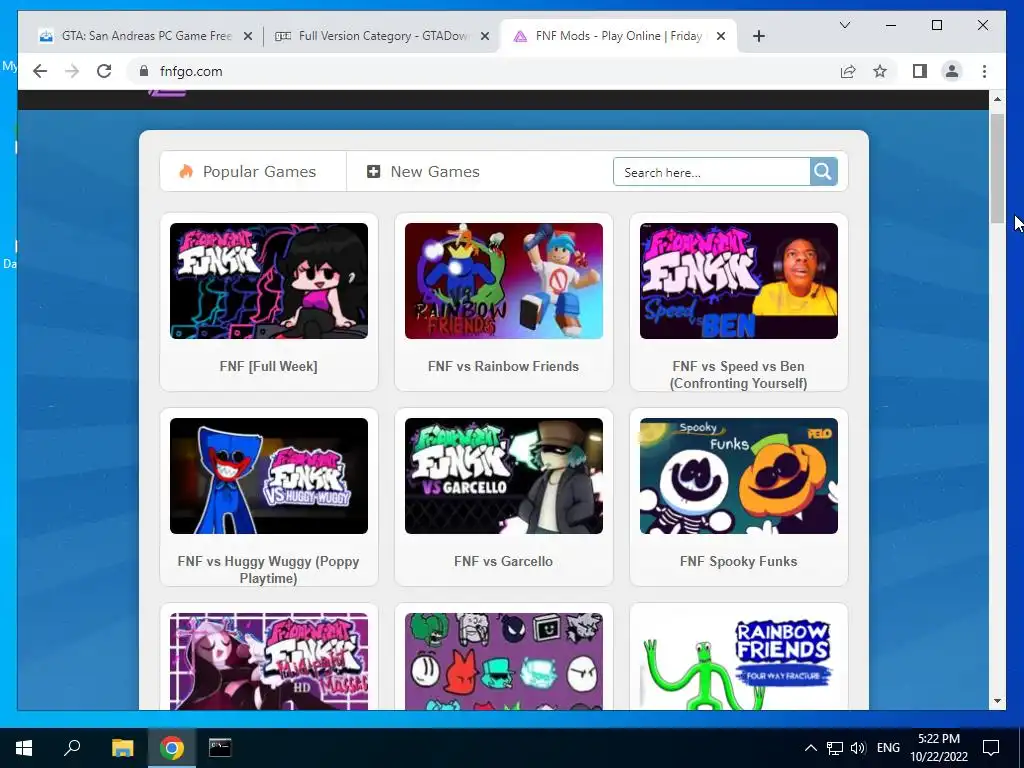1024x768 pixels.
Task: Open the New Games section
Action: [x=423, y=172]
